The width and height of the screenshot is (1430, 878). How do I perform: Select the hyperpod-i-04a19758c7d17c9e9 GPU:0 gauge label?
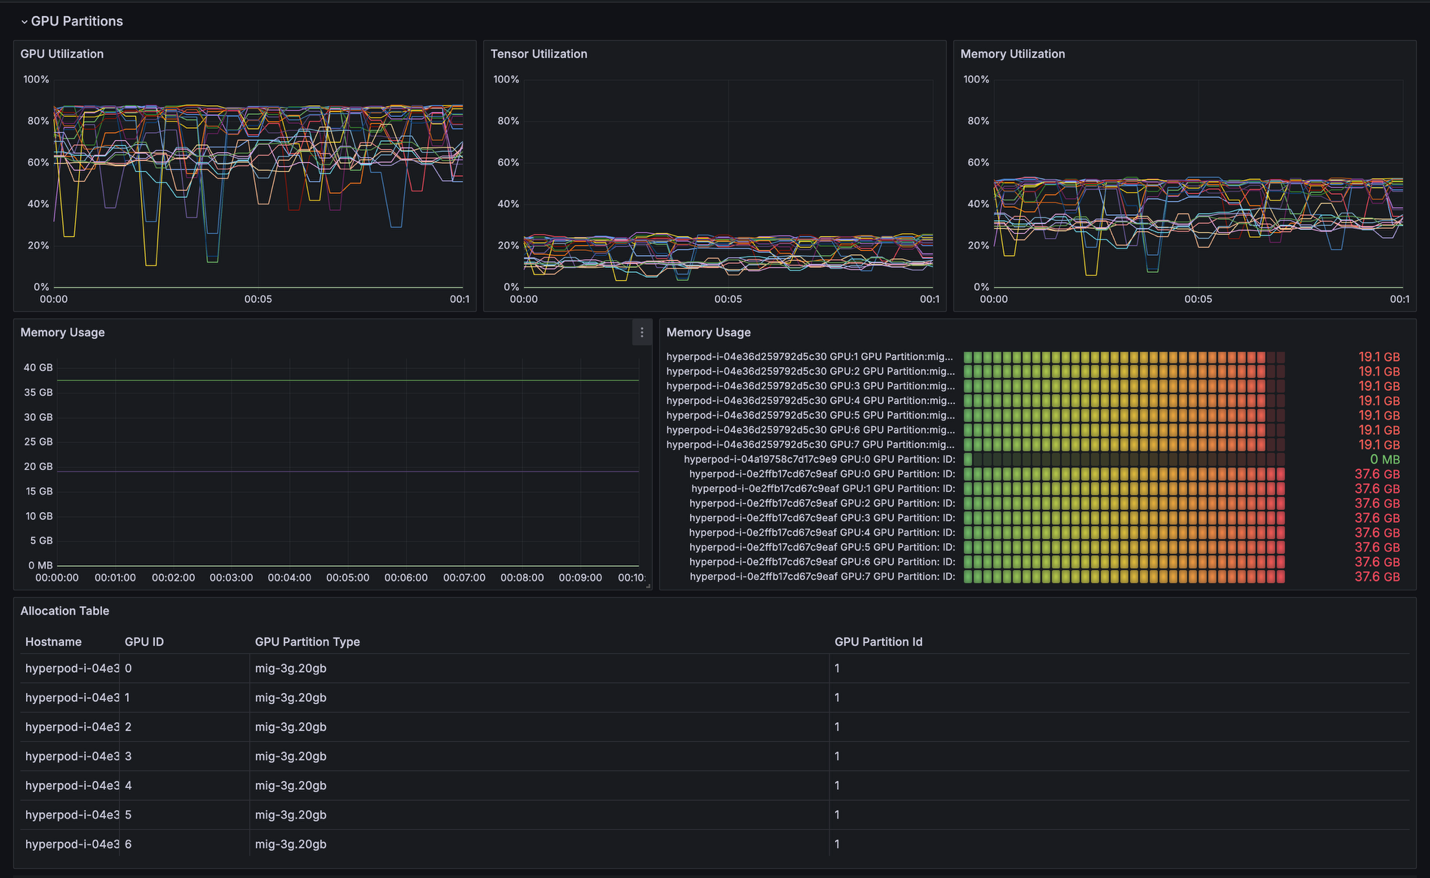[x=819, y=460]
